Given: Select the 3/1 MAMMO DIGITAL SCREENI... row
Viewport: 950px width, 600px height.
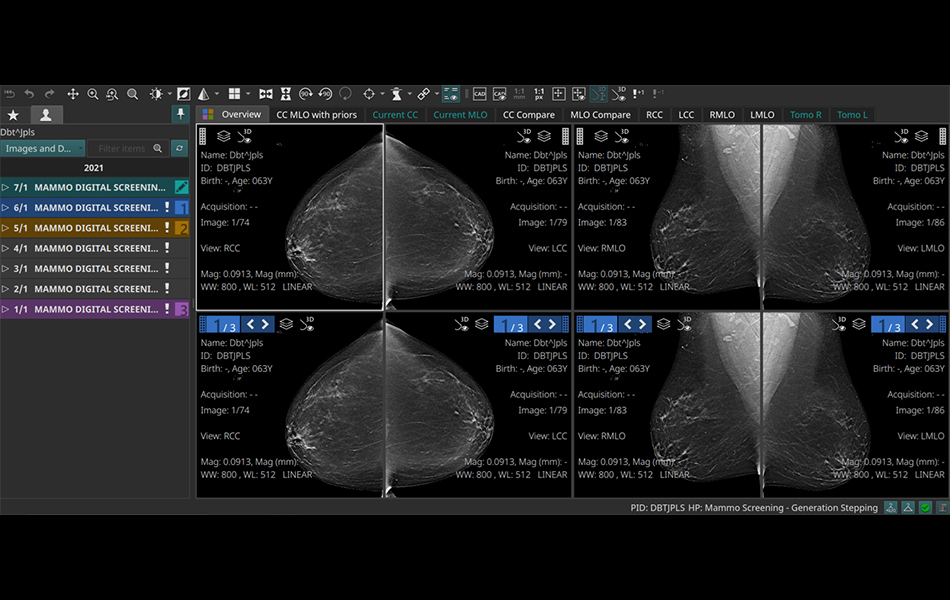Looking at the screenshot, I should [95, 268].
